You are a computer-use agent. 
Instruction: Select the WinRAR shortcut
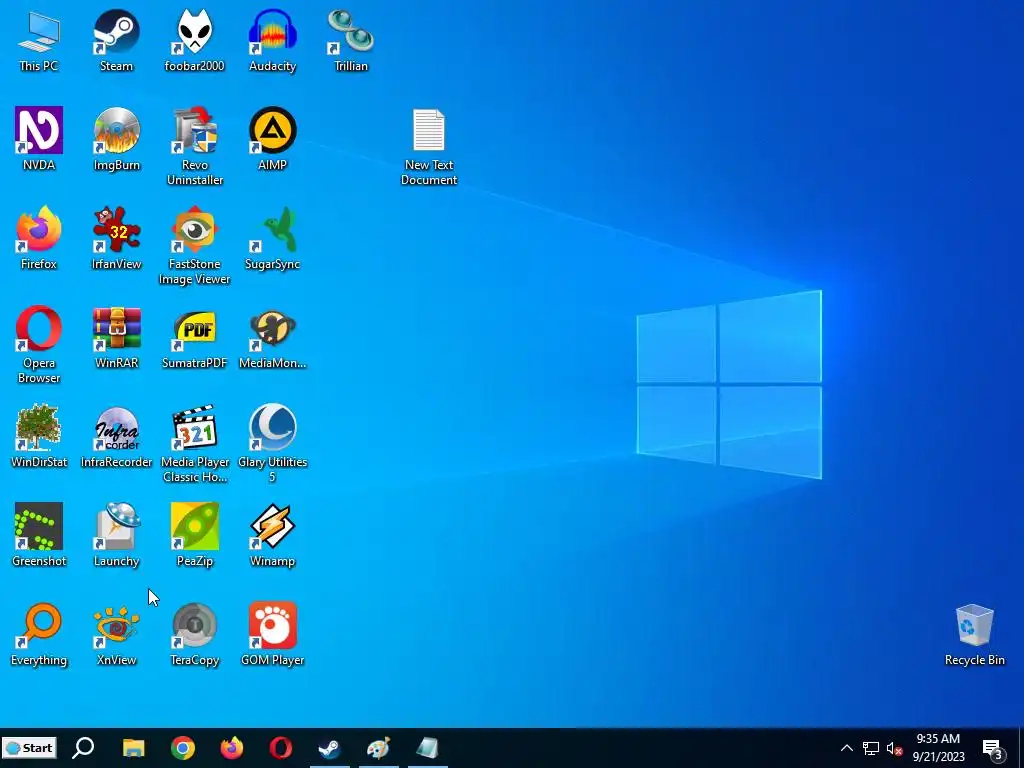coord(116,337)
